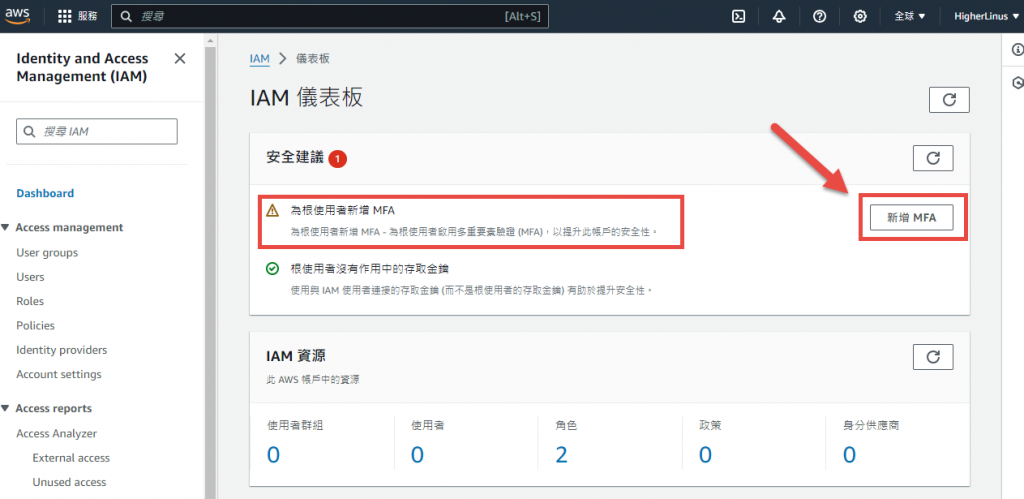1024x499 pixels.
Task: Open User groups in the sidebar
Action: coord(47,252)
